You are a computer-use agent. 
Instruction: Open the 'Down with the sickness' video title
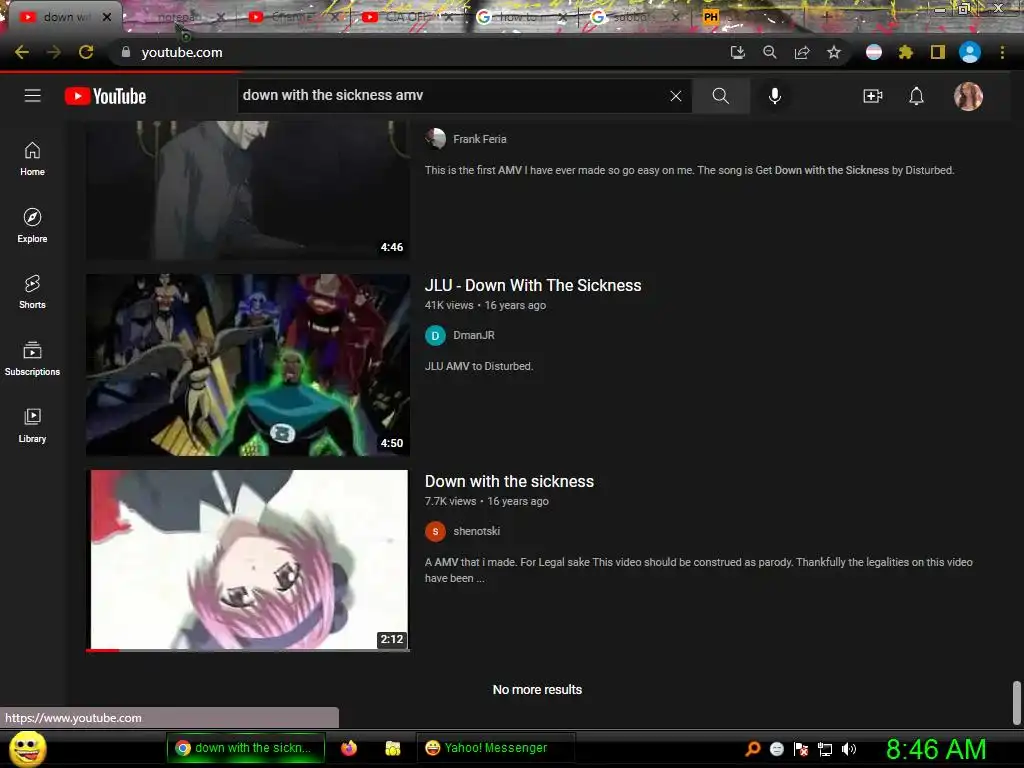pos(509,481)
